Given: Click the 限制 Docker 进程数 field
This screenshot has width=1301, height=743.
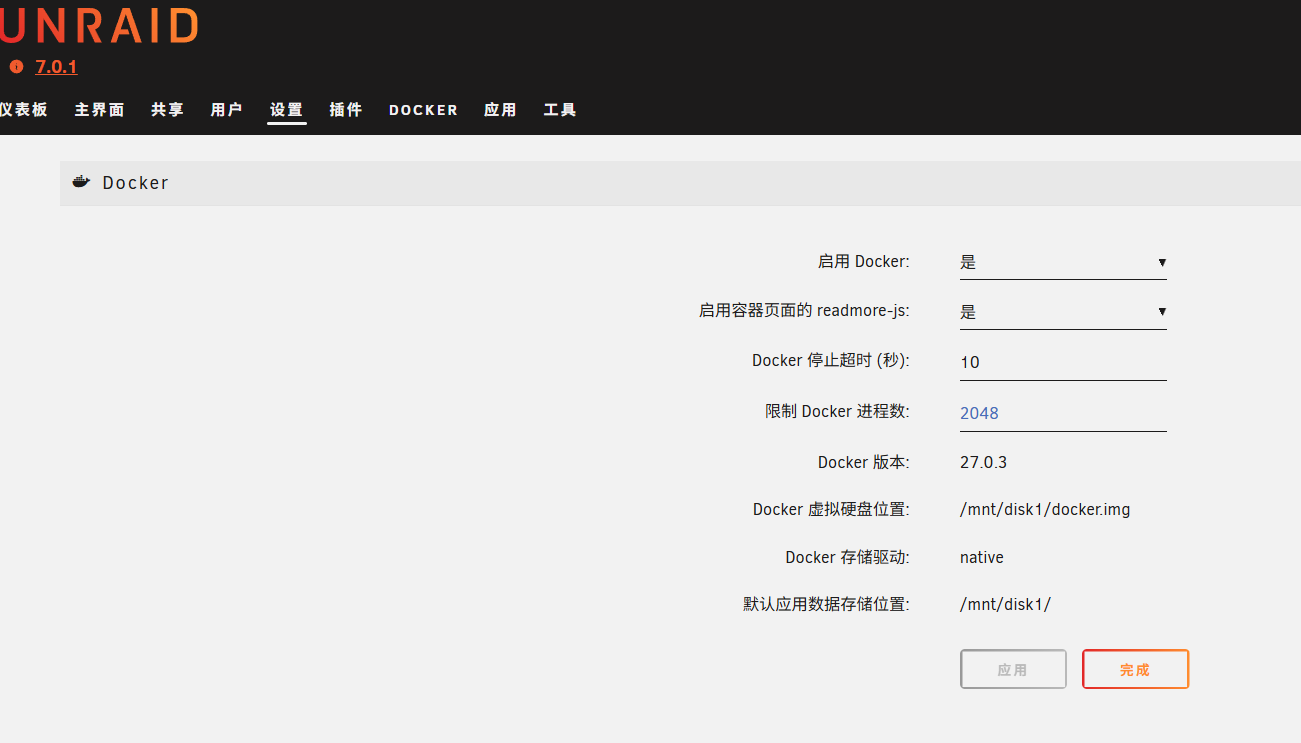Looking at the screenshot, I should point(1063,413).
